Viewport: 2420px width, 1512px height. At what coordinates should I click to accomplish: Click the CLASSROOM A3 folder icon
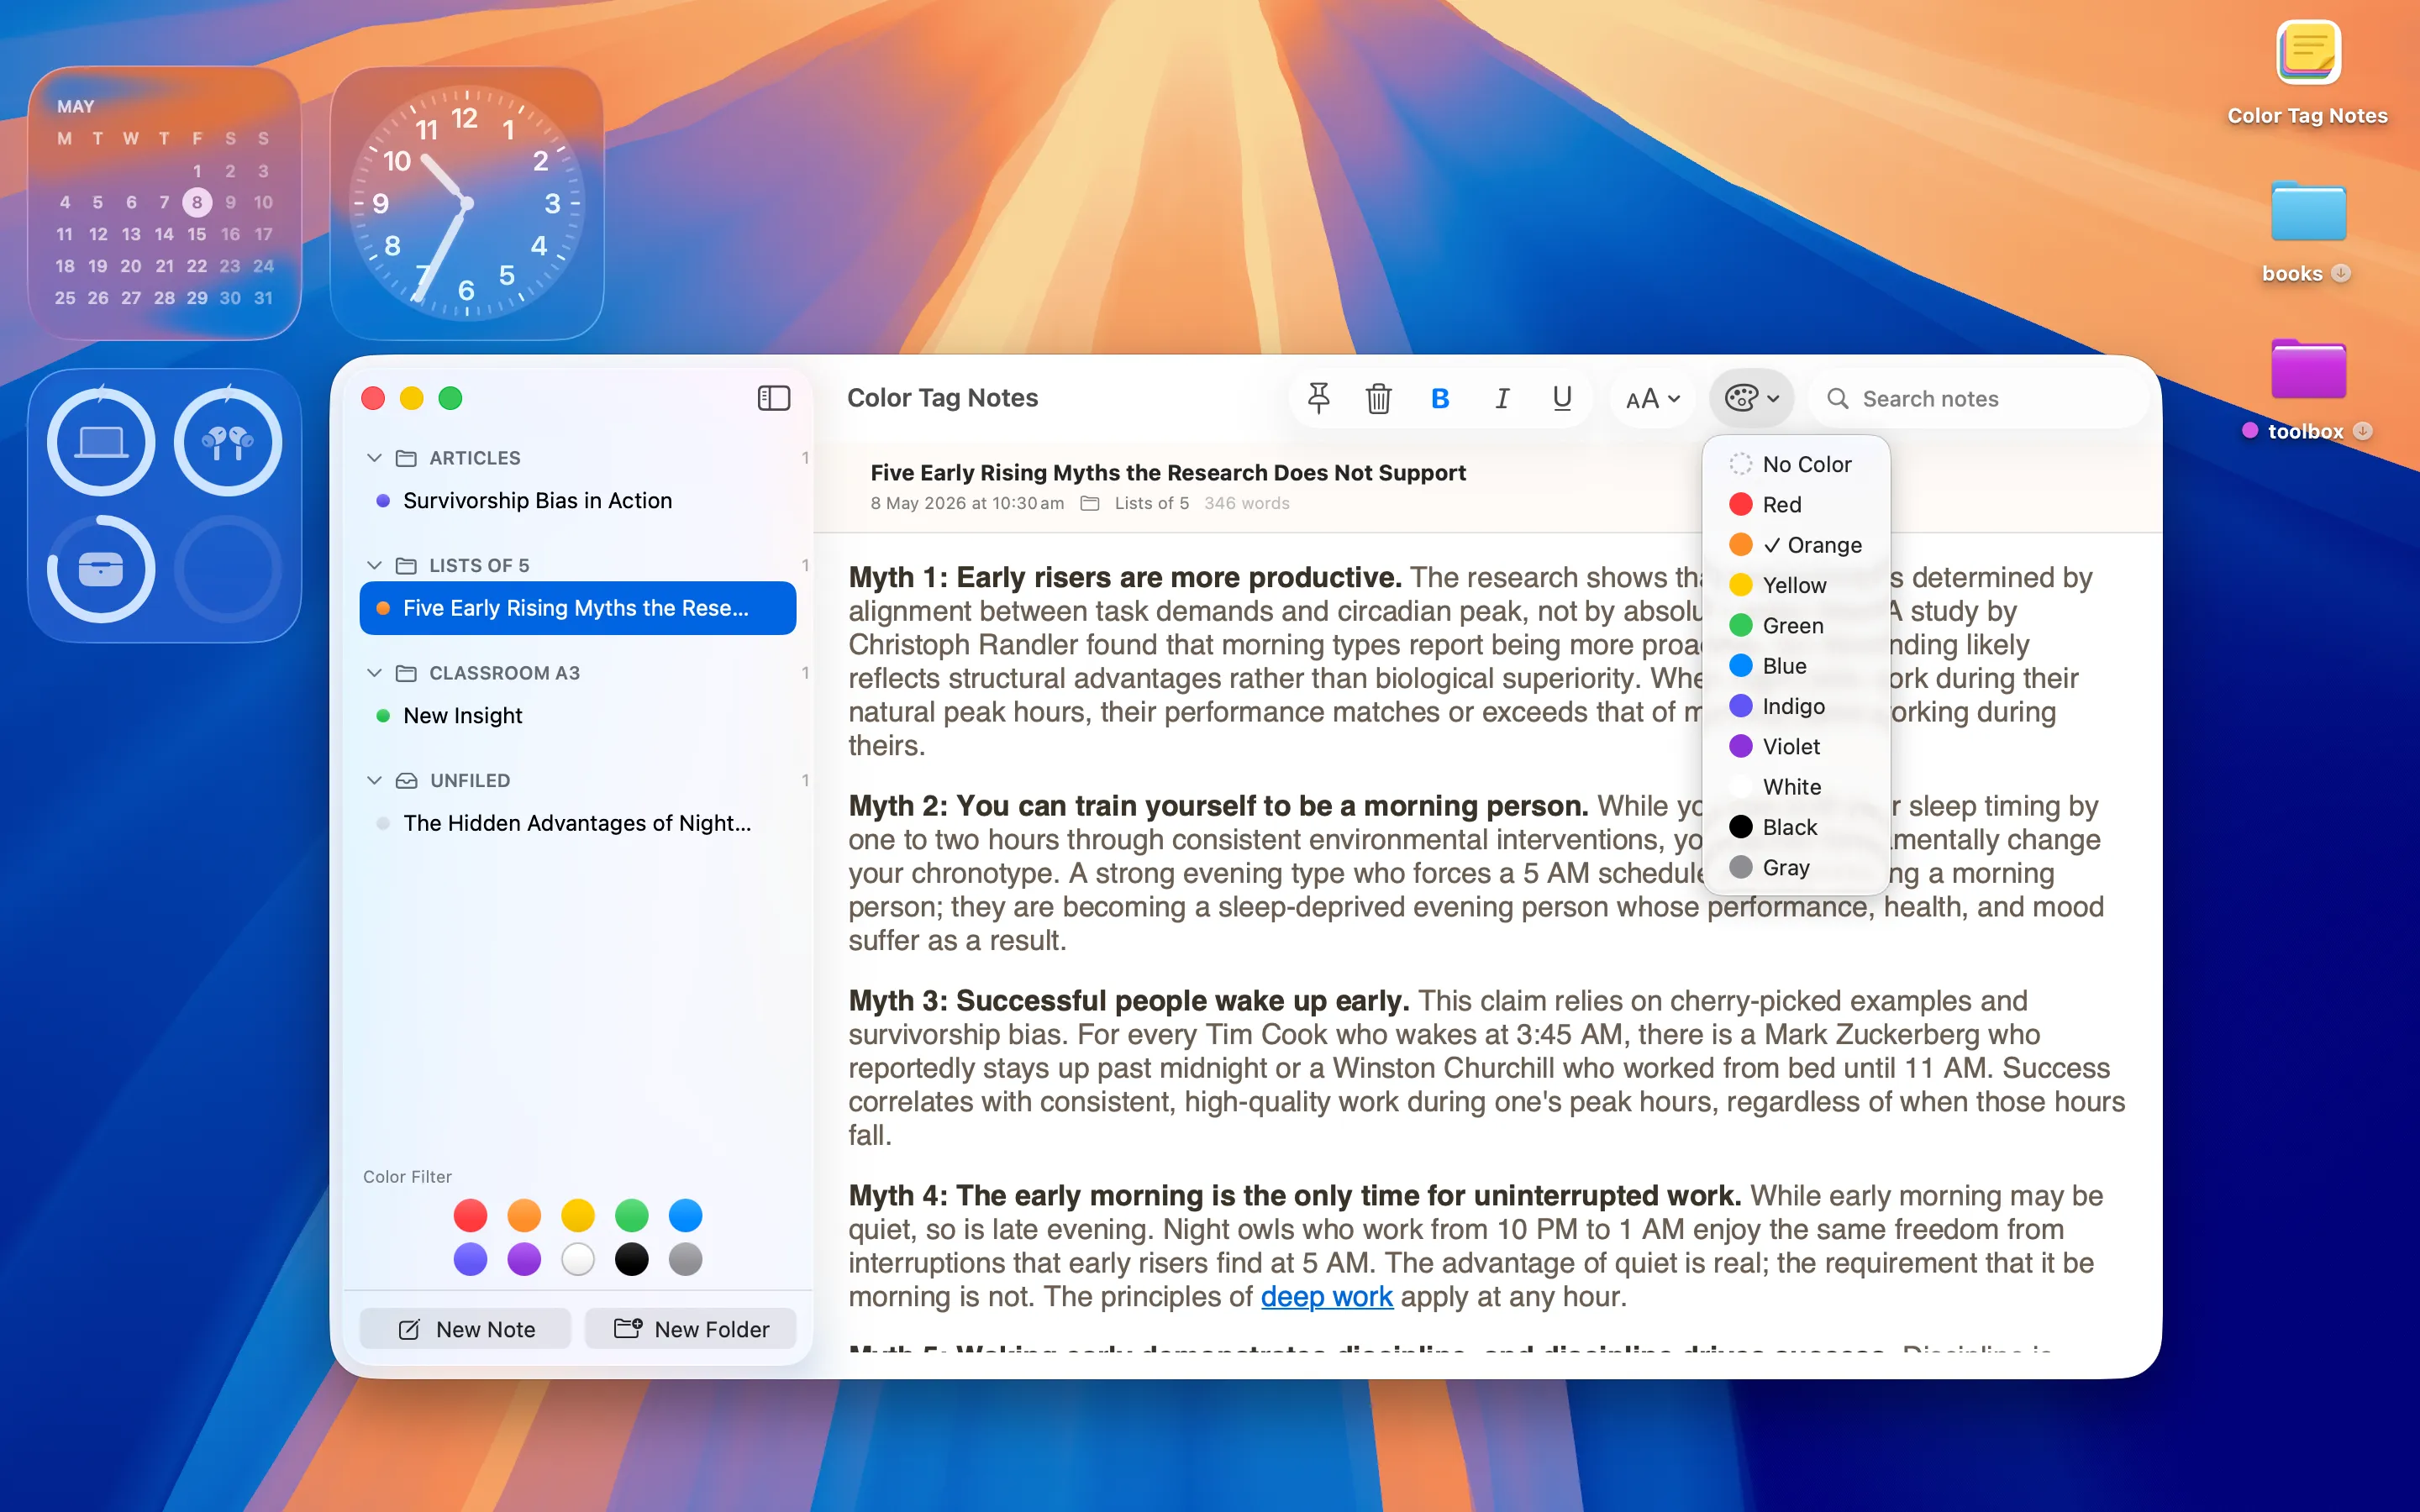[406, 673]
